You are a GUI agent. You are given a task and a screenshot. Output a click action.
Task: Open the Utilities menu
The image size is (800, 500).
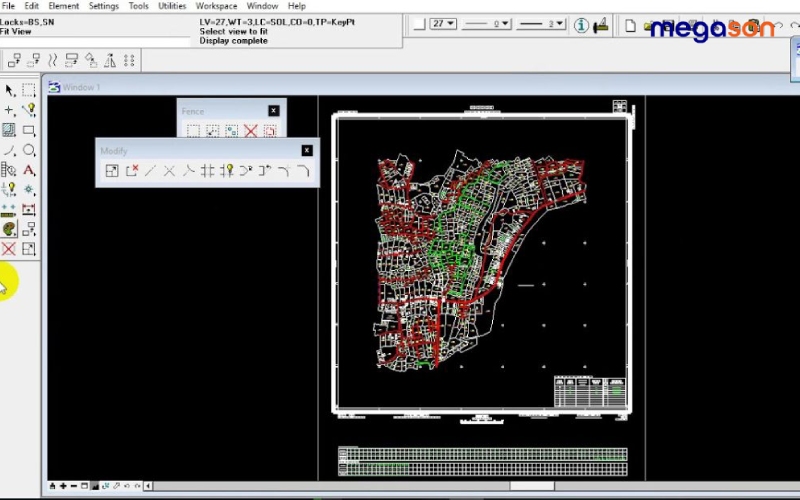click(172, 6)
